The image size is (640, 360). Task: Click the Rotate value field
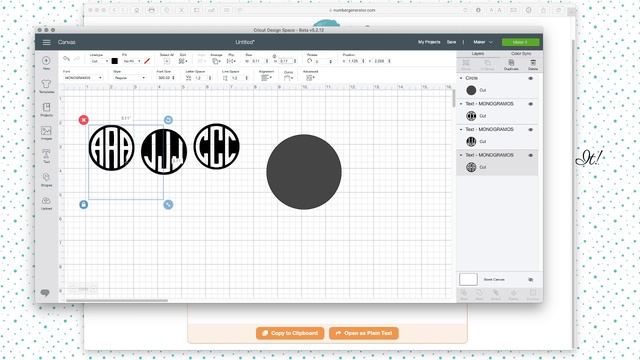point(322,61)
